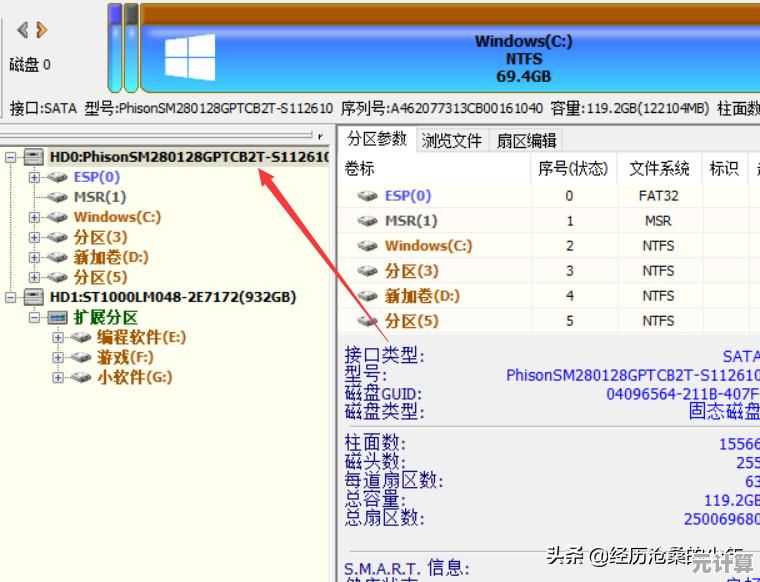Click the next disk right arrow
The width and height of the screenshot is (760, 582).
click(x=42, y=30)
